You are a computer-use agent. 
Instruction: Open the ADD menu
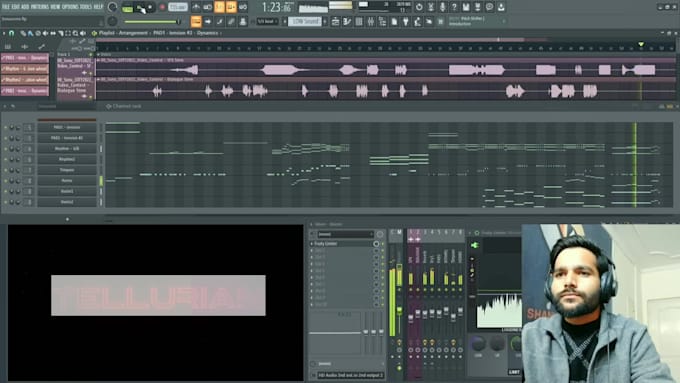[25, 7]
